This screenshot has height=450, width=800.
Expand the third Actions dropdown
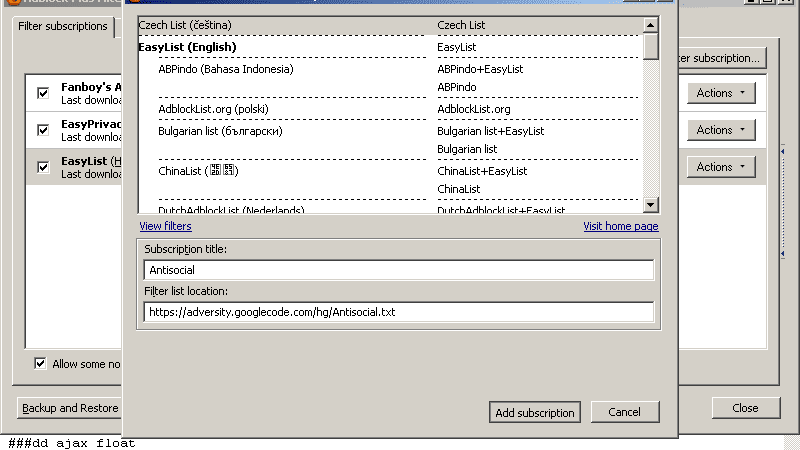(720, 167)
